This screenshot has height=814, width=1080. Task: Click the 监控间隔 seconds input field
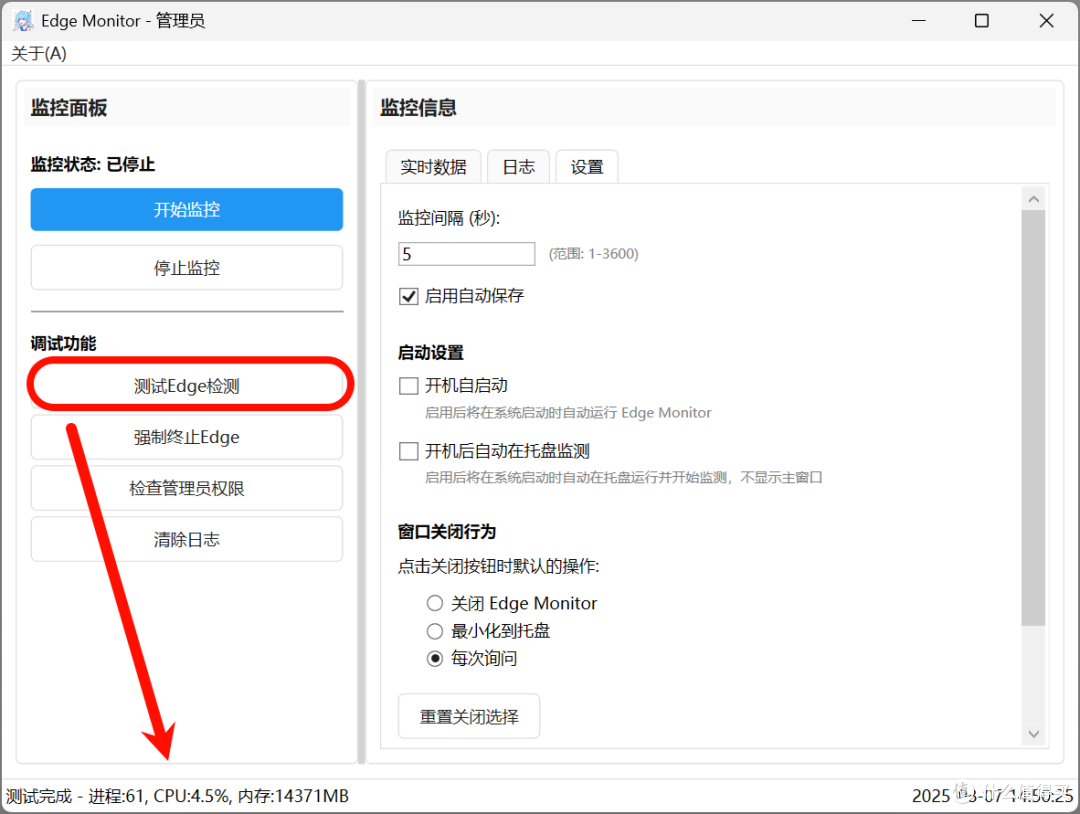point(466,254)
